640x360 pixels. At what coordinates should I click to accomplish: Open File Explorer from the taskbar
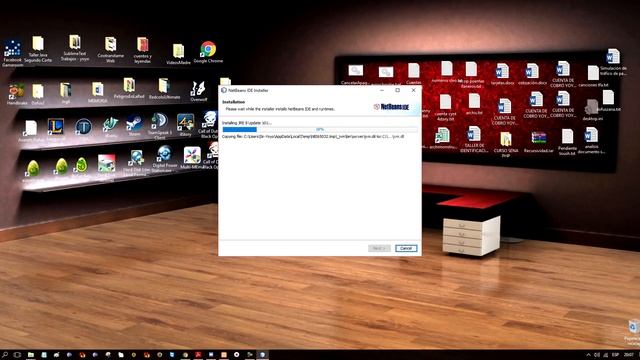click(x=31, y=355)
